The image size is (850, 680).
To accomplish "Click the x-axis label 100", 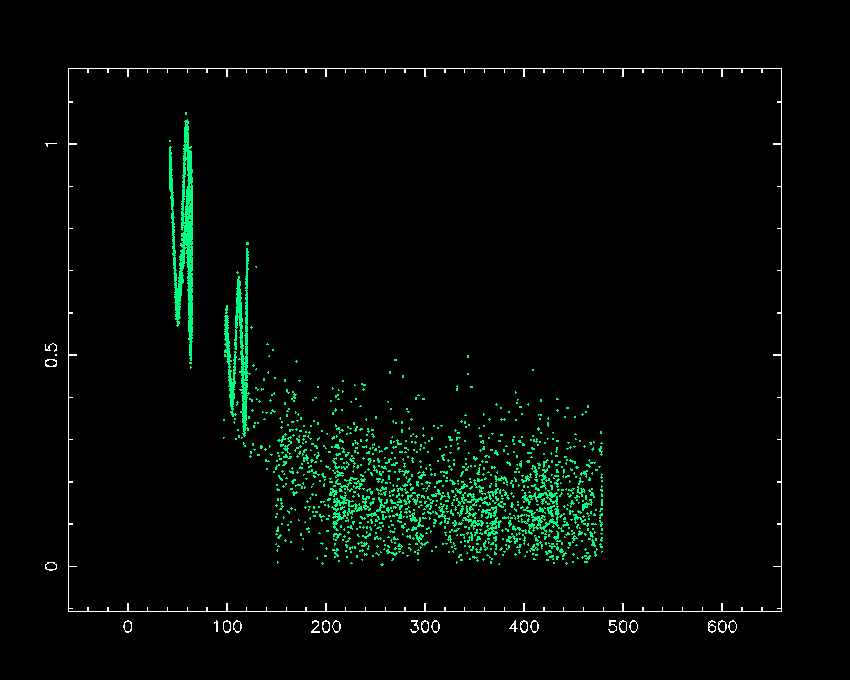I will click(227, 627).
